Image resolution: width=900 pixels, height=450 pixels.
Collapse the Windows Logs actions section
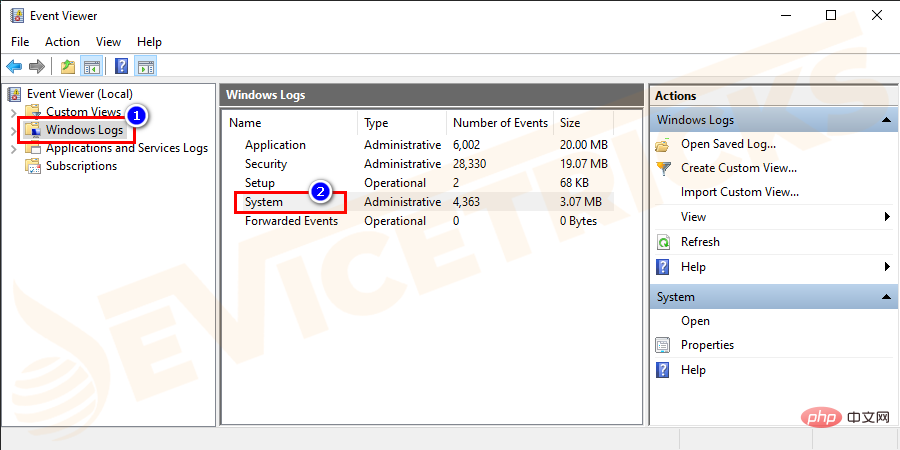click(x=886, y=120)
